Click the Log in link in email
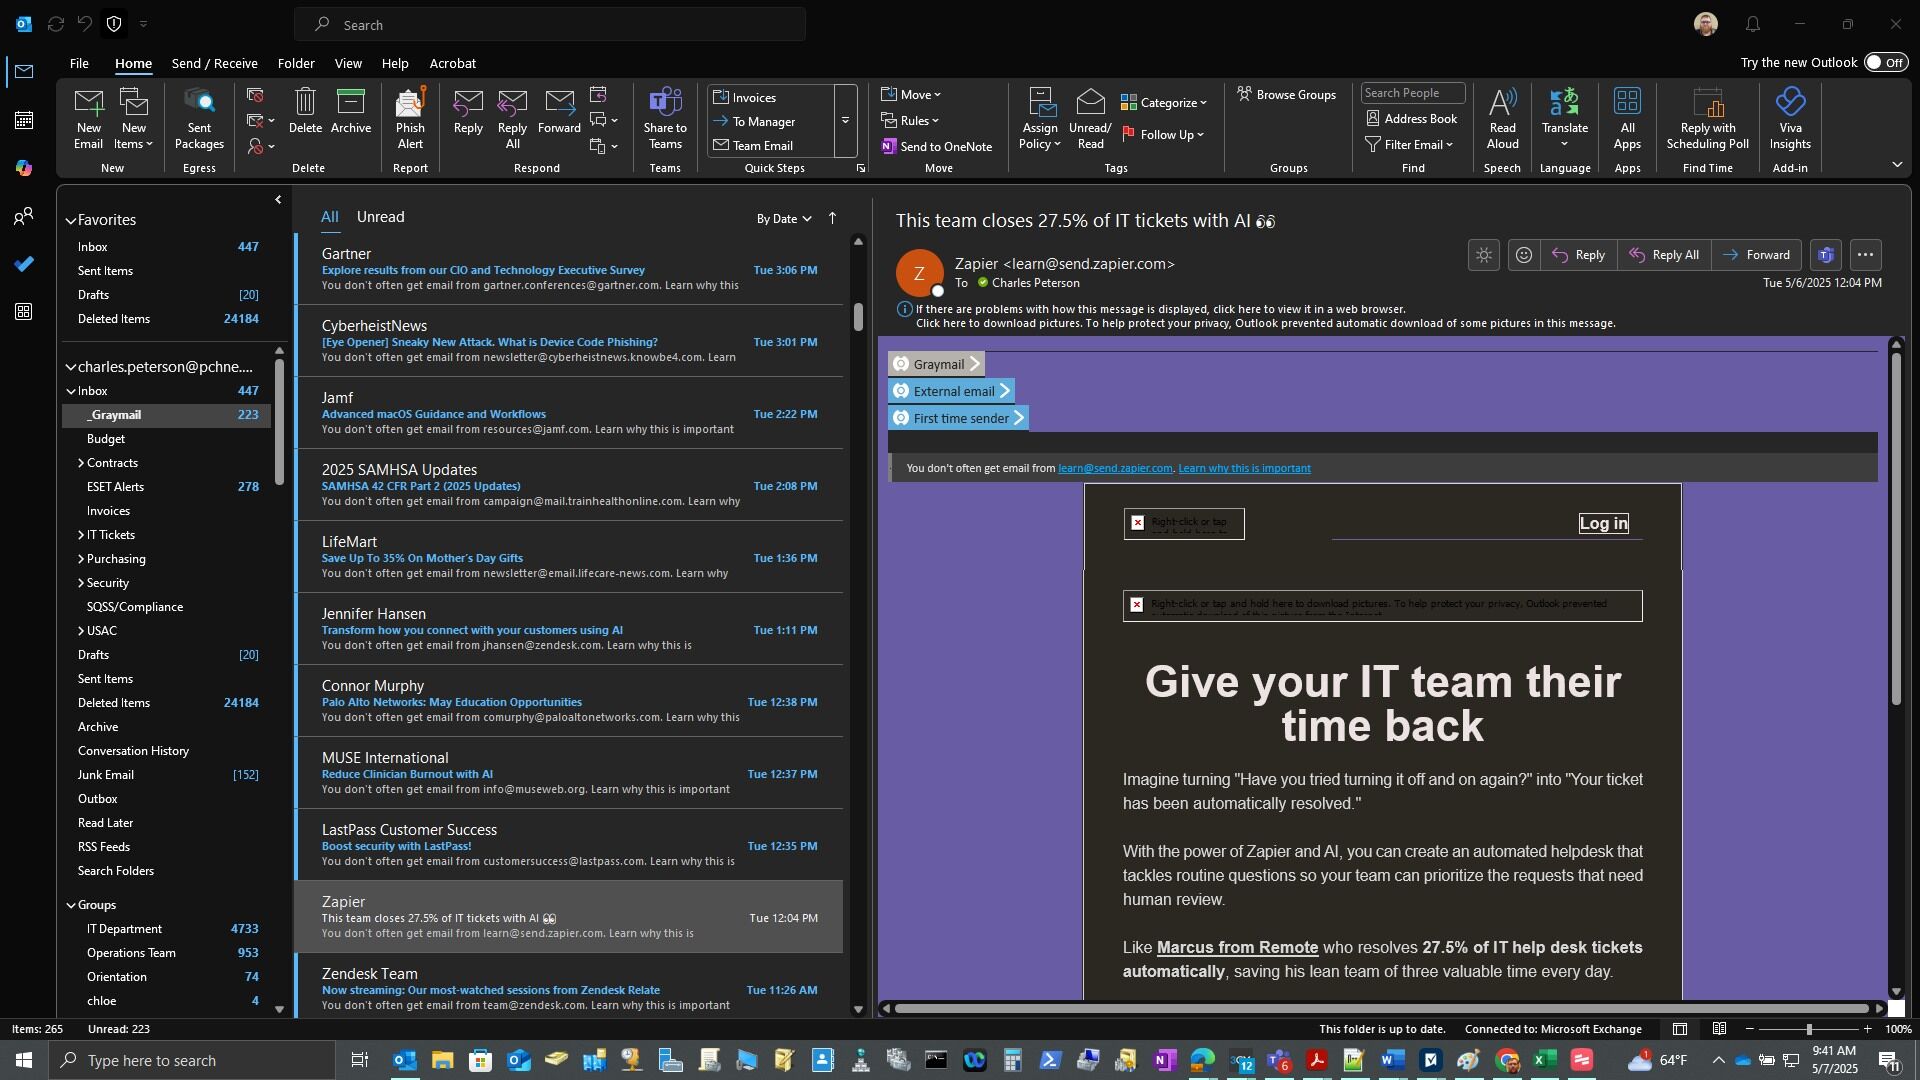Screen dimensions: 1920x1080 pyautogui.click(x=1603, y=523)
